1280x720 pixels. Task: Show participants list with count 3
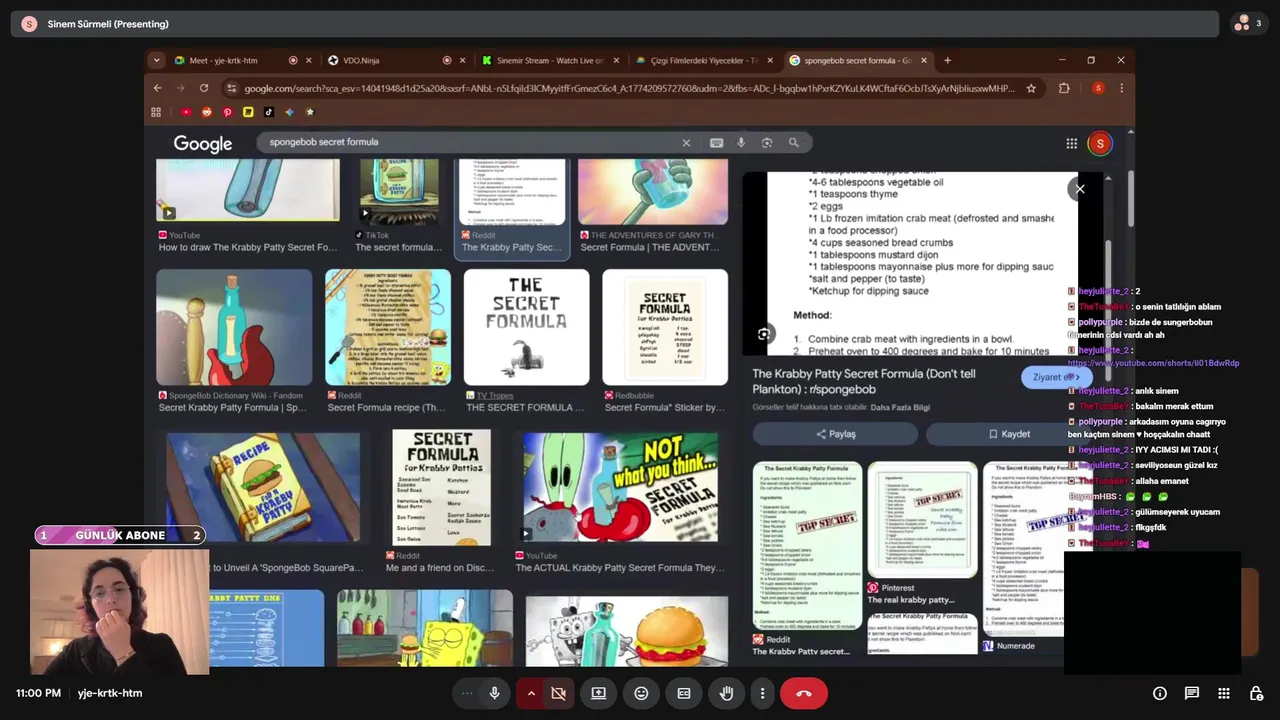pyautogui.click(x=1248, y=23)
